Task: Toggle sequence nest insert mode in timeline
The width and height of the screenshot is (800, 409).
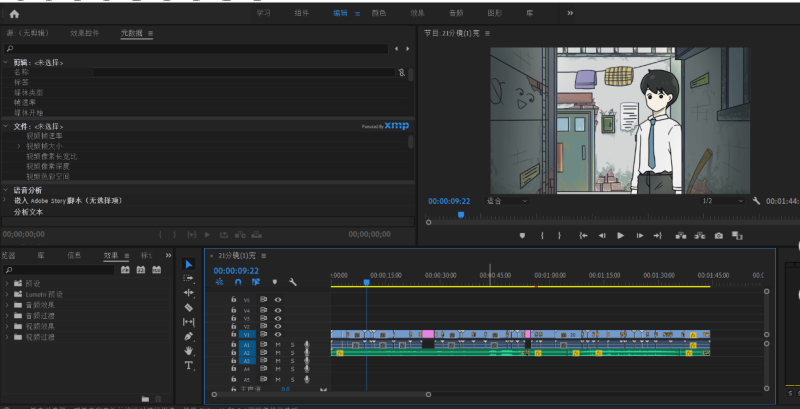Action: pyautogui.click(x=219, y=282)
